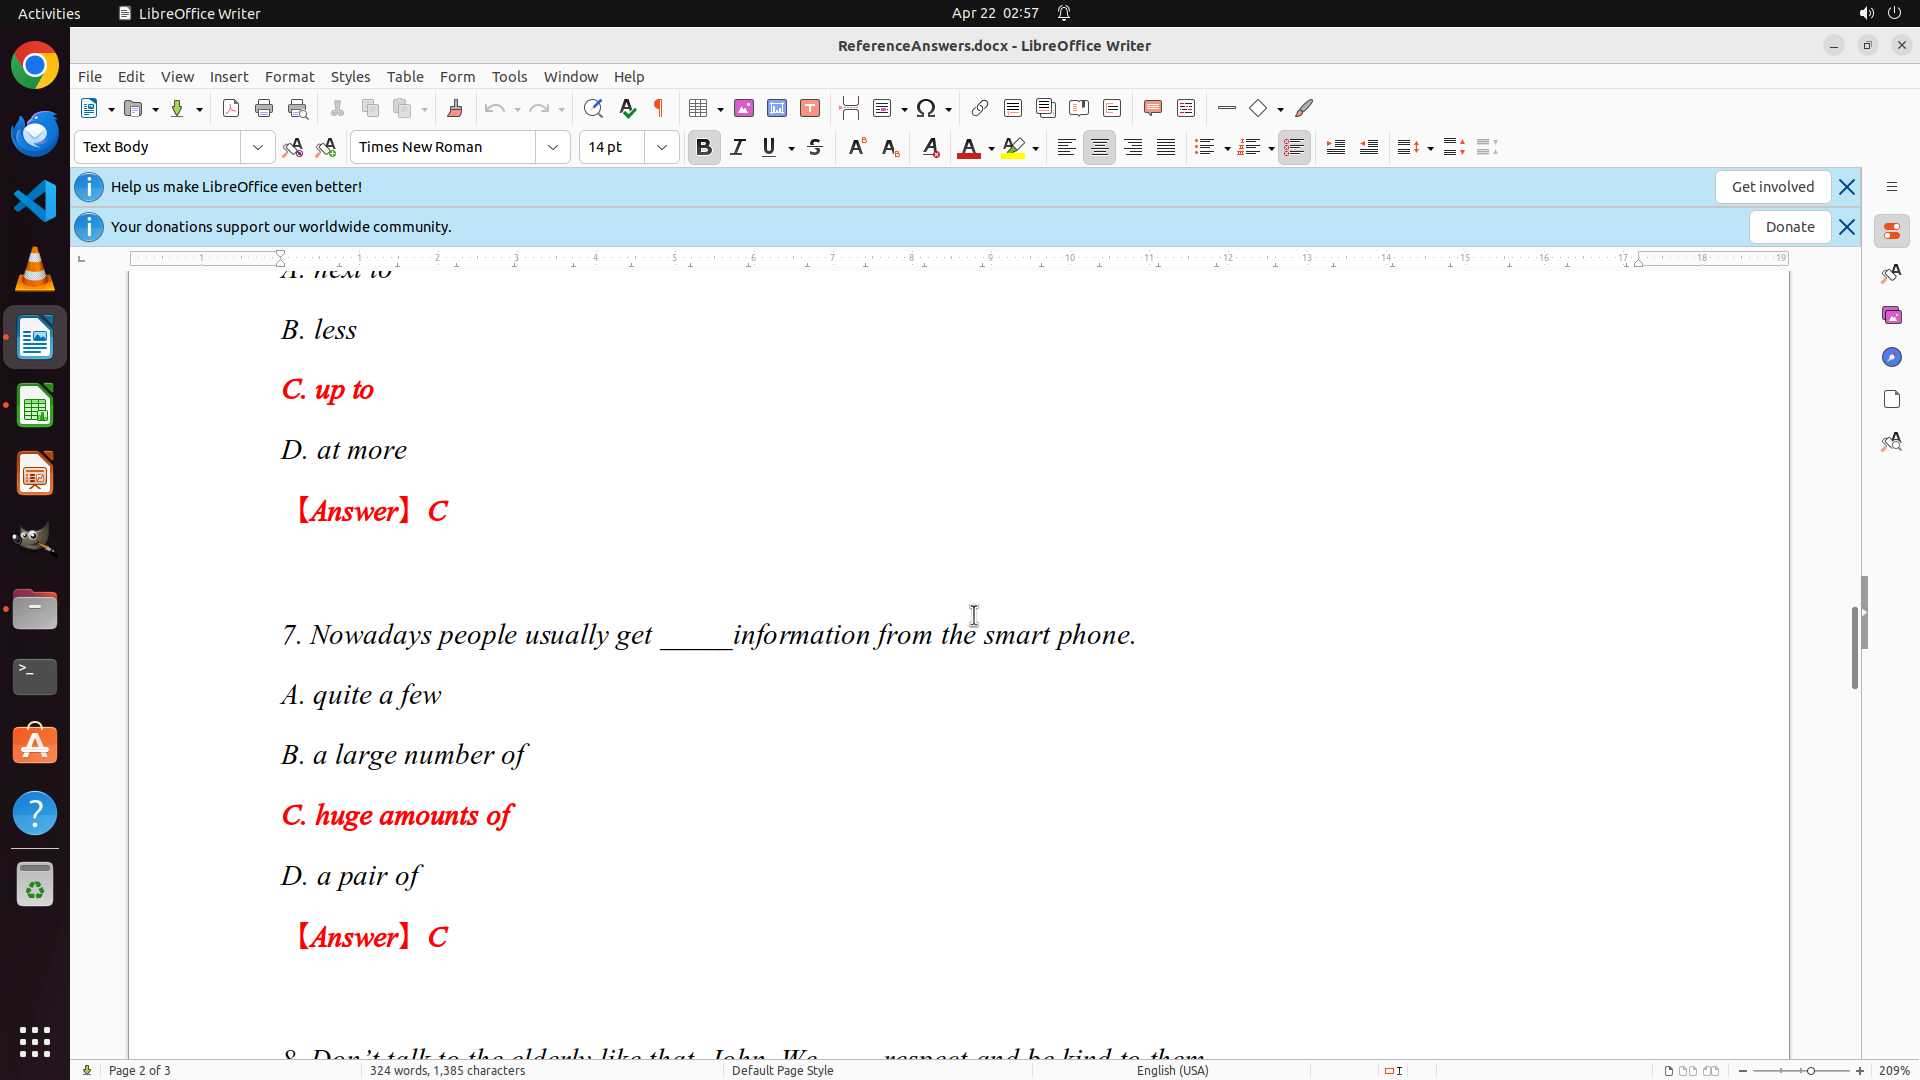Insert image using toolbar icon
This screenshot has height=1080, width=1920.
[x=744, y=108]
